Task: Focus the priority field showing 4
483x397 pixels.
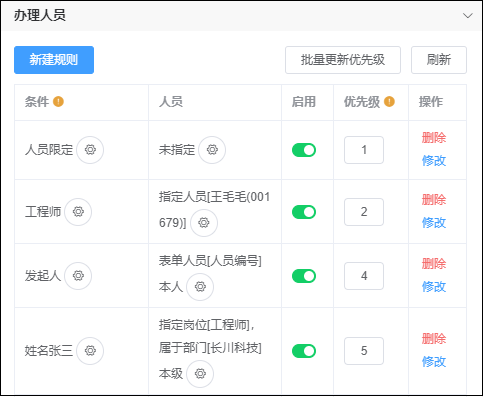Action: 364,276
